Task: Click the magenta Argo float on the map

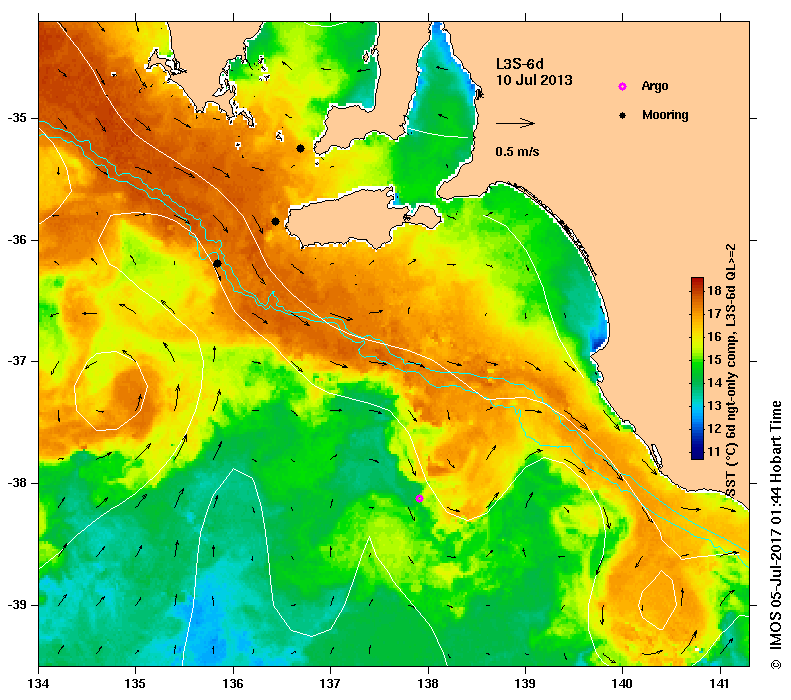Action: tap(419, 498)
